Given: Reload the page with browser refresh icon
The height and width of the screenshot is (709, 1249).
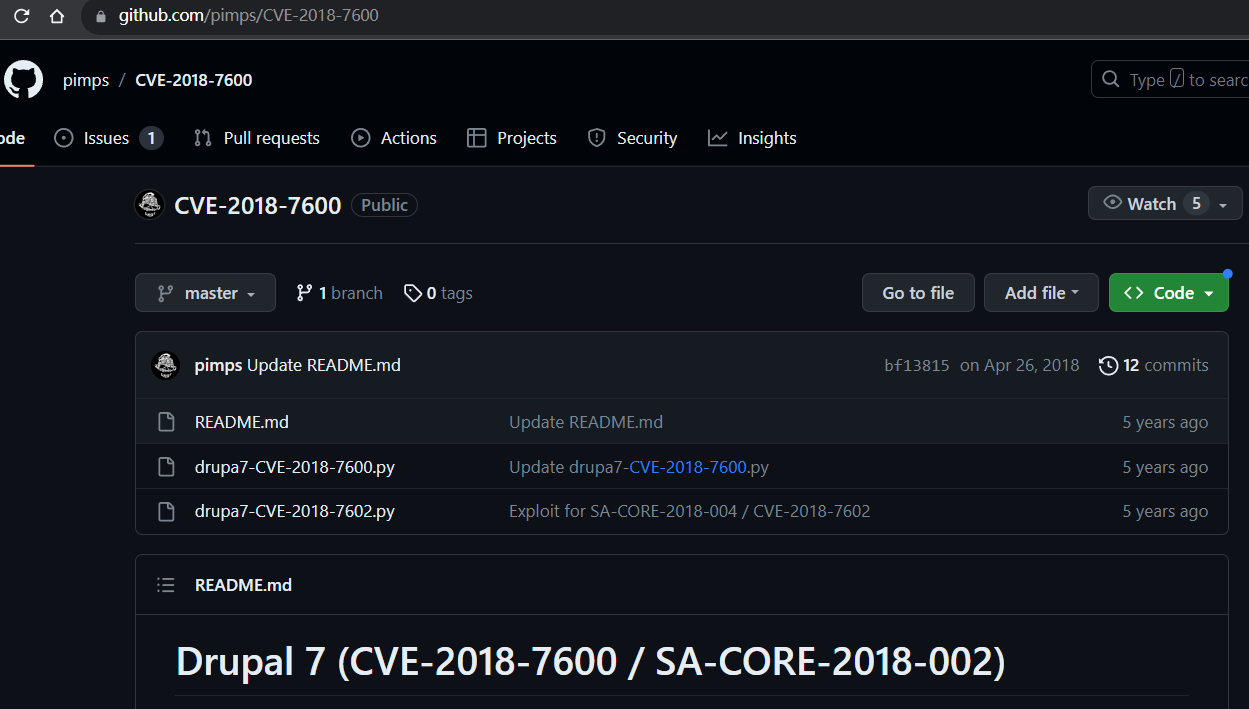Looking at the screenshot, I should point(22,16).
